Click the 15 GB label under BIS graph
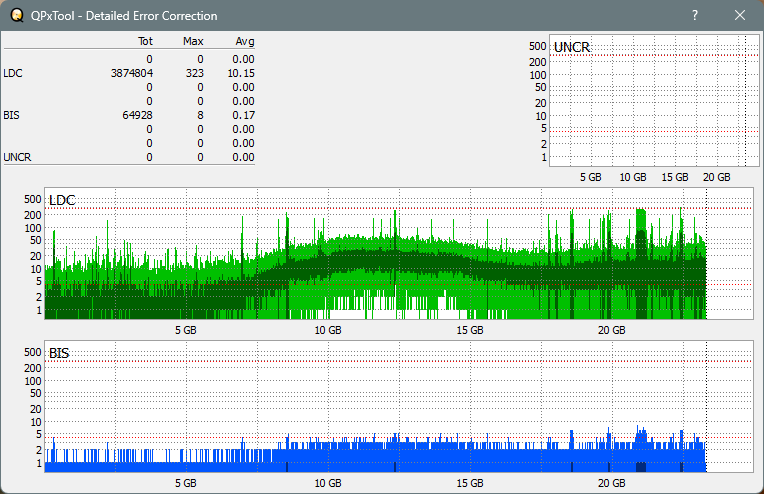The width and height of the screenshot is (764, 494). tap(470, 483)
